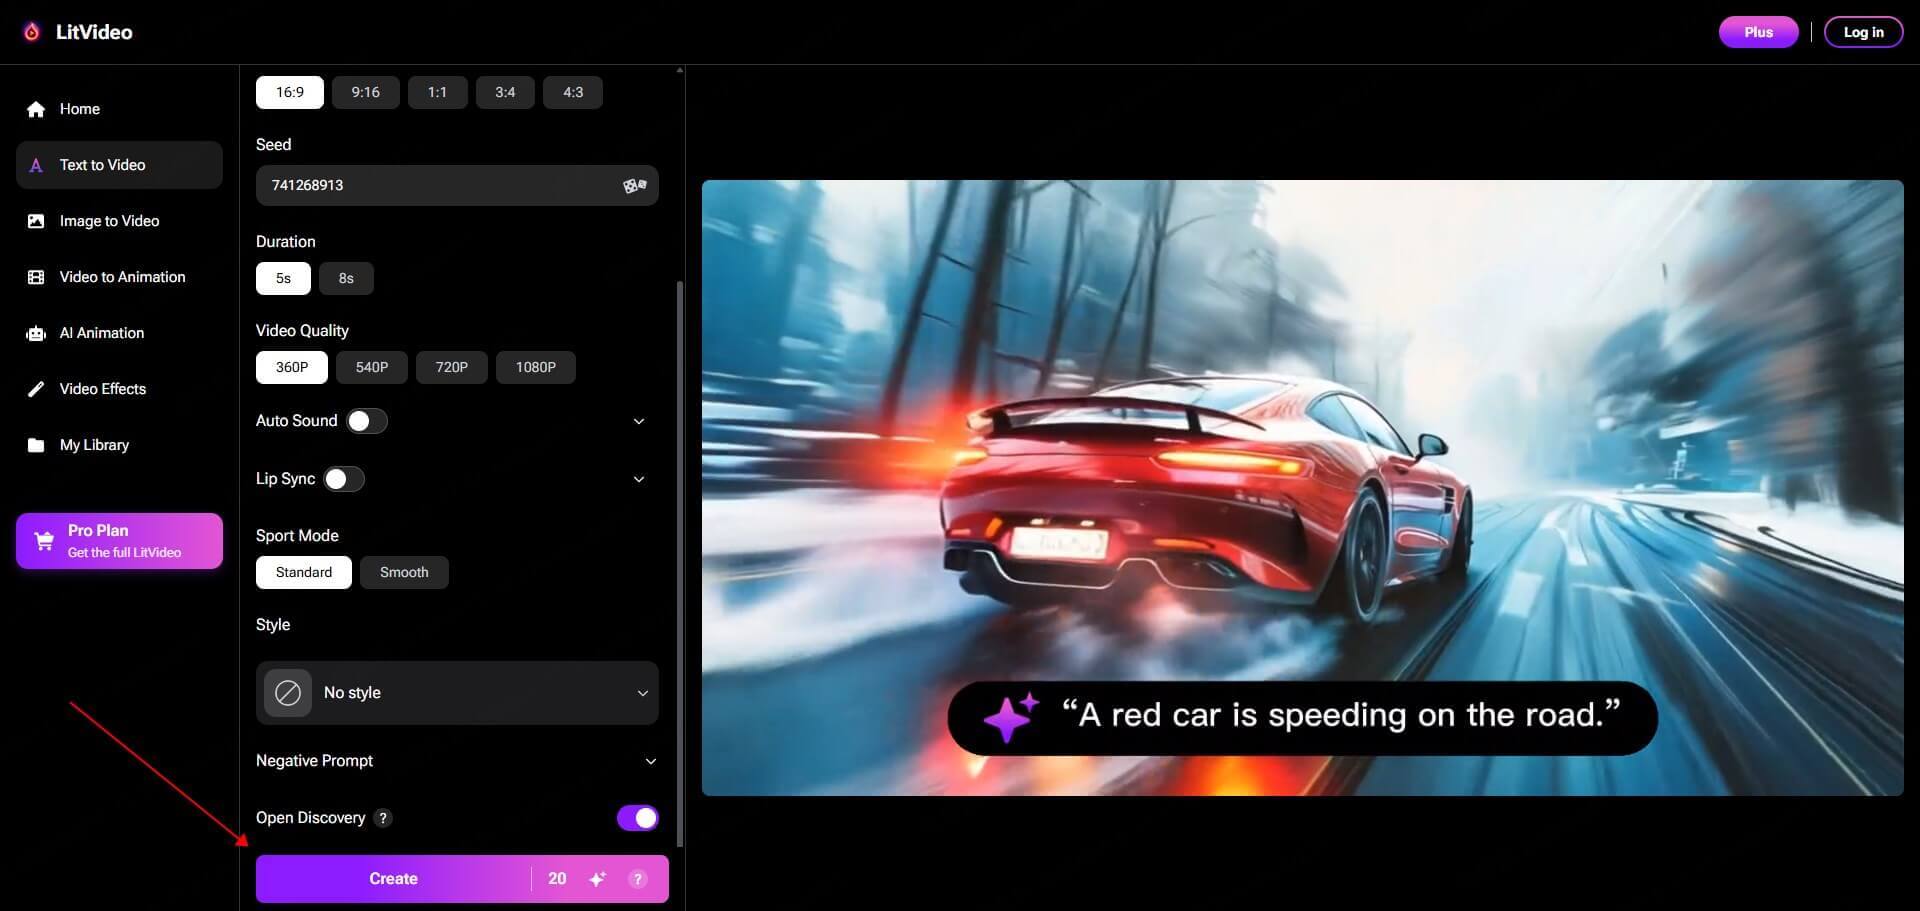This screenshot has width=1920, height=911.
Task: Select the Home icon in the sidebar
Action: click(x=36, y=109)
